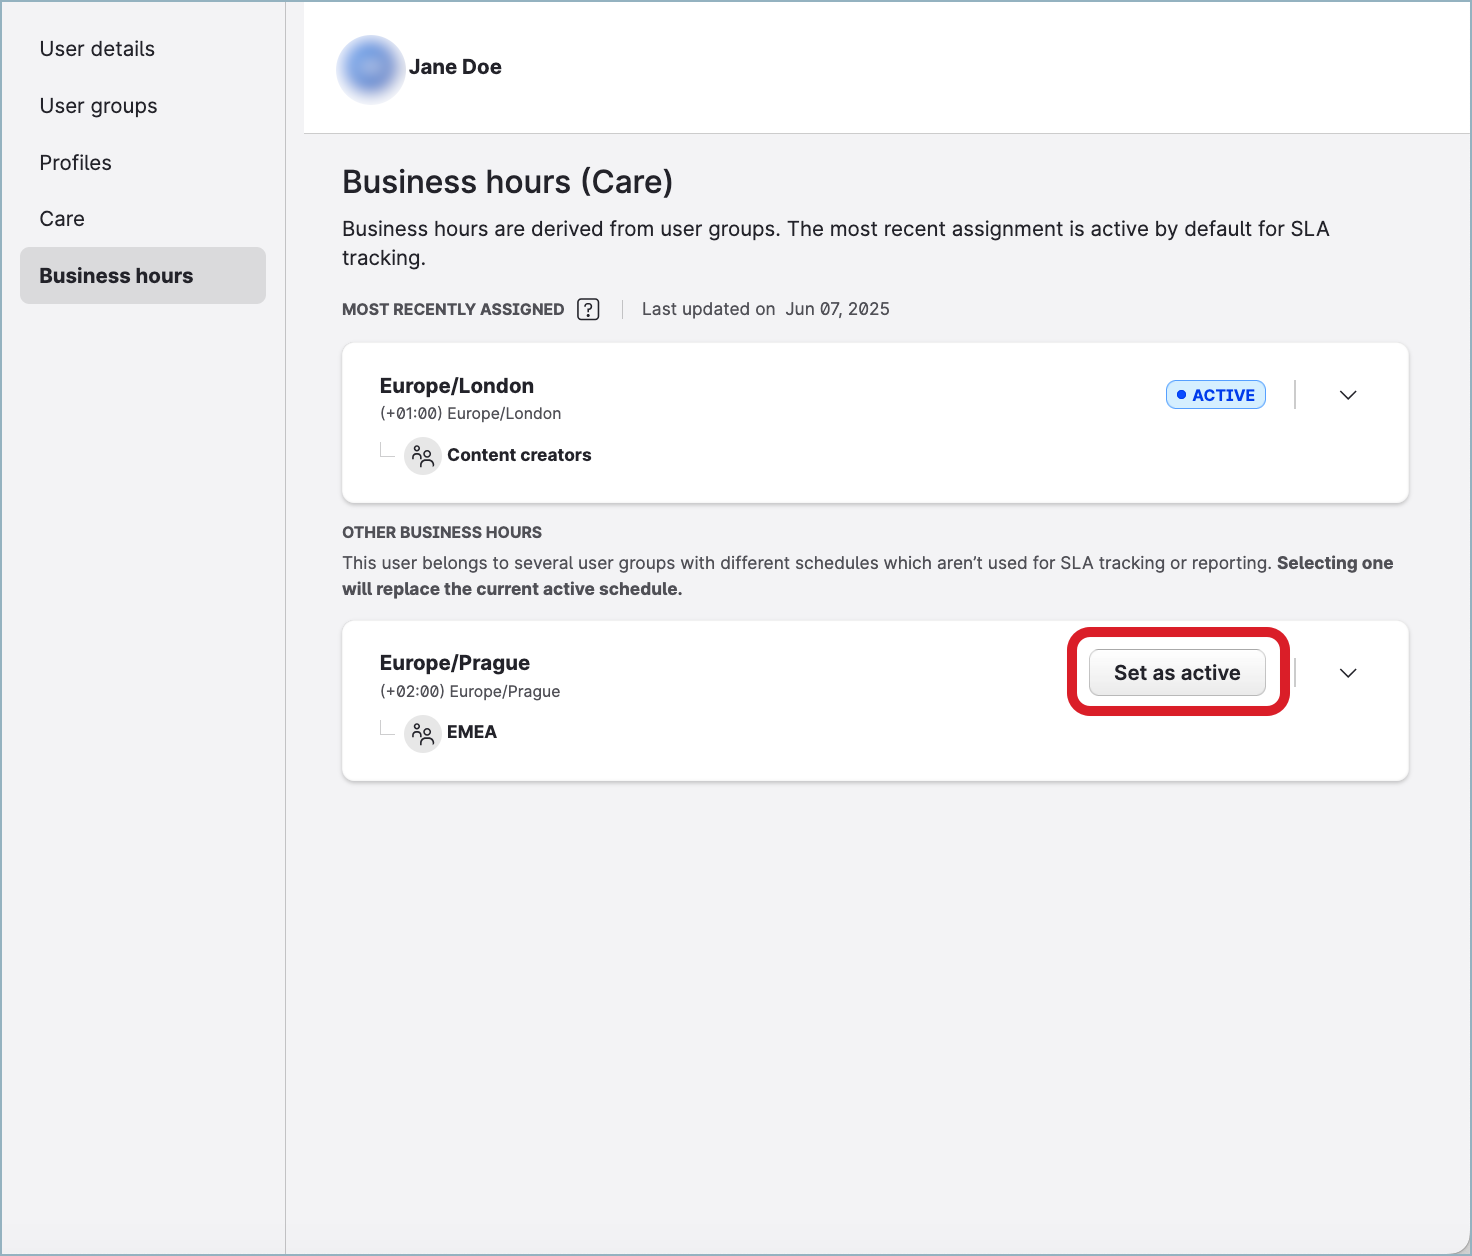Click the Content creators group name
Screen dimensions: 1472x1256
pos(519,455)
